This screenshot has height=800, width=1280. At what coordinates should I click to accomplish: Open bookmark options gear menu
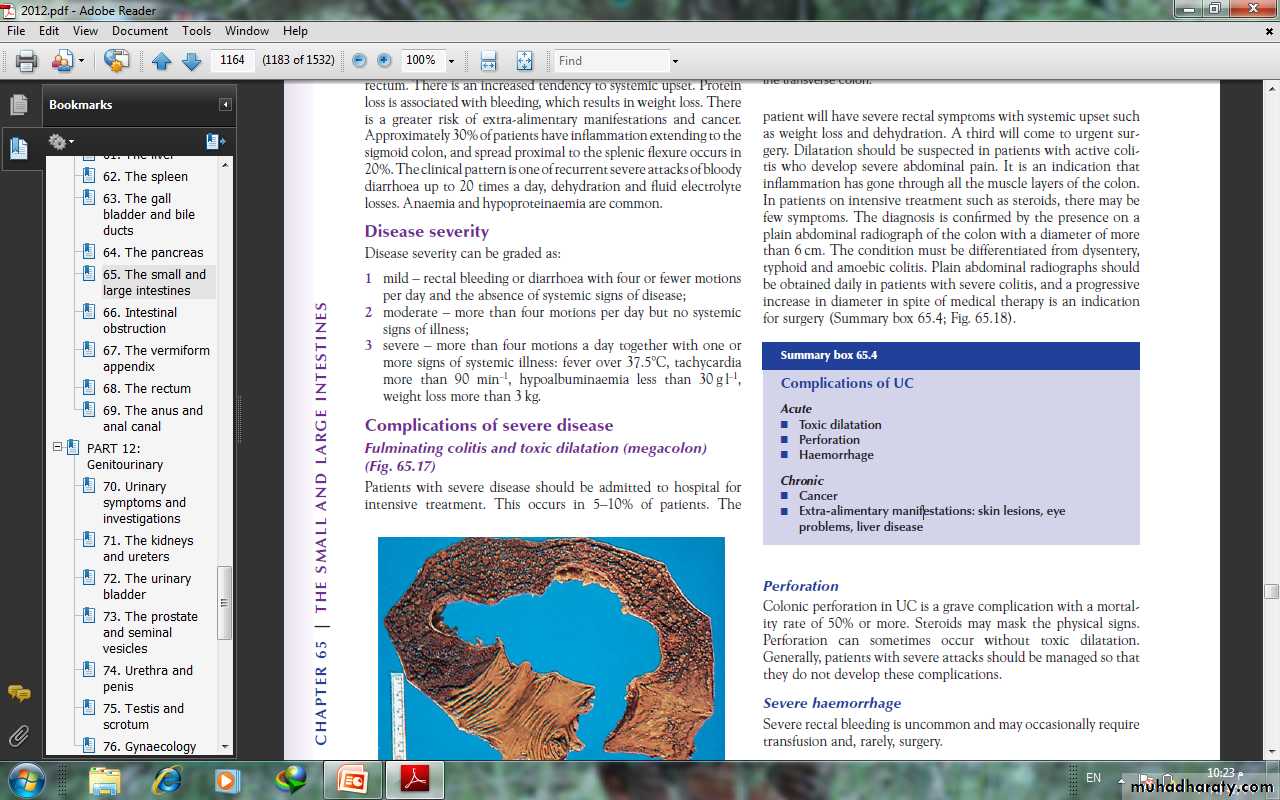(x=60, y=142)
